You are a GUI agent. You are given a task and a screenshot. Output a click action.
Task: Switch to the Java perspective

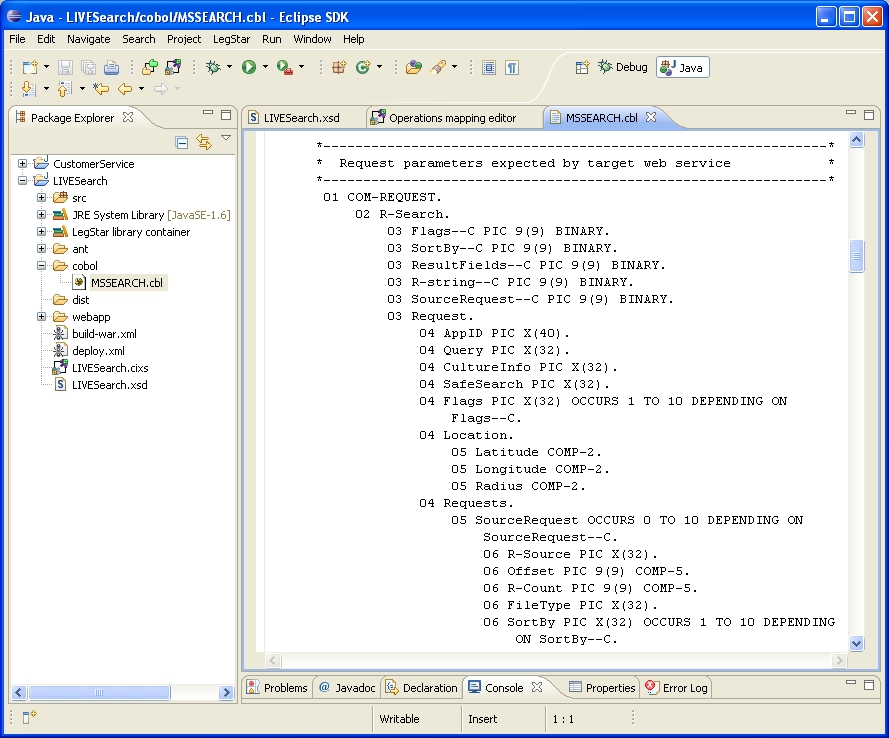tap(683, 67)
